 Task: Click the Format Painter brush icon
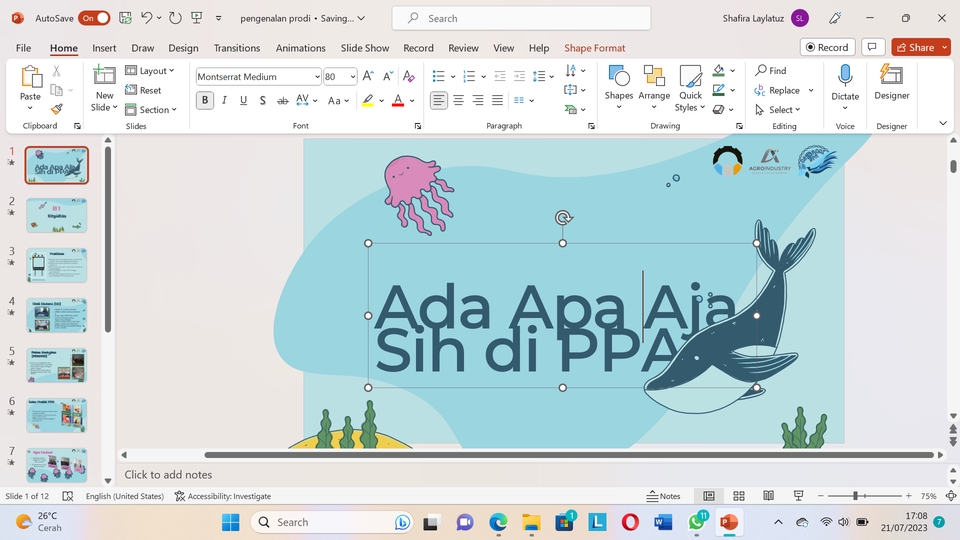coord(56,109)
